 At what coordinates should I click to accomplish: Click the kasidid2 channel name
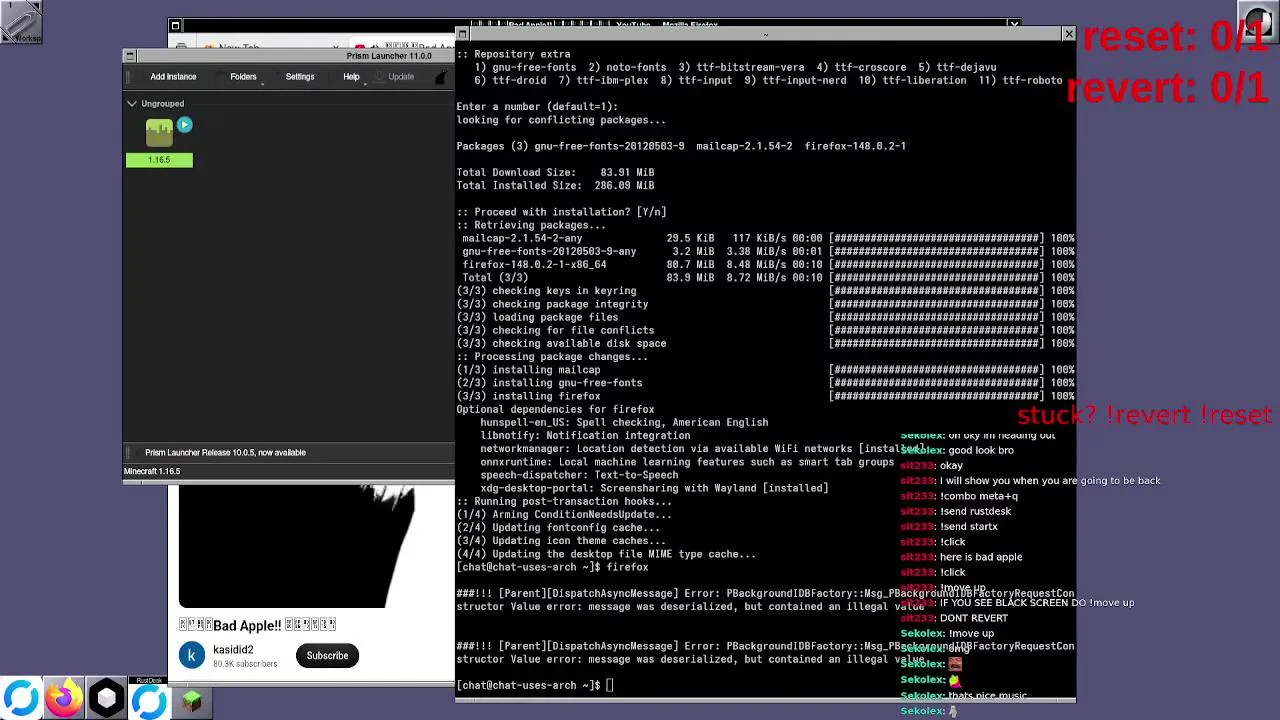(233, 650)
